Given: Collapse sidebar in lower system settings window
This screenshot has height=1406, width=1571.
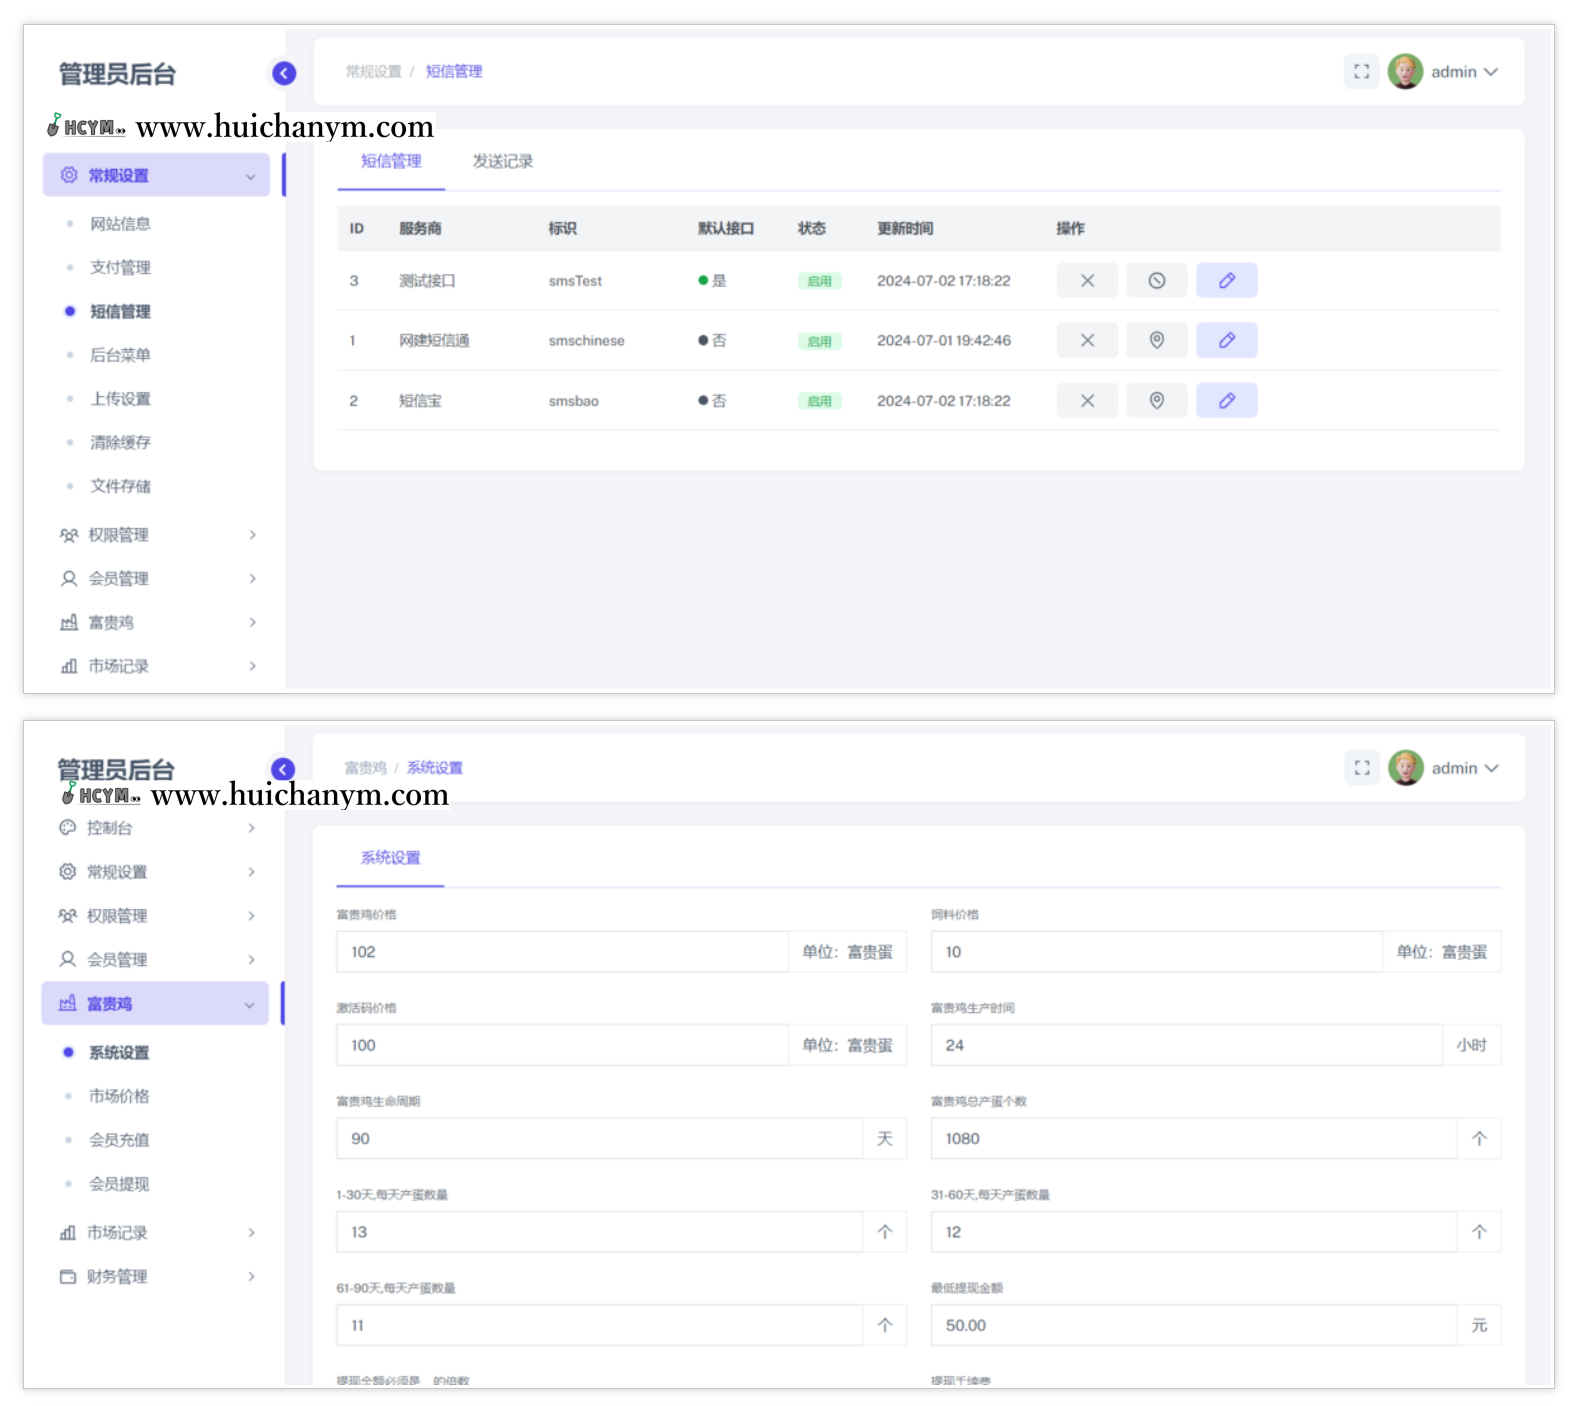Looking at the screenshot, I should tap(283, 769).
